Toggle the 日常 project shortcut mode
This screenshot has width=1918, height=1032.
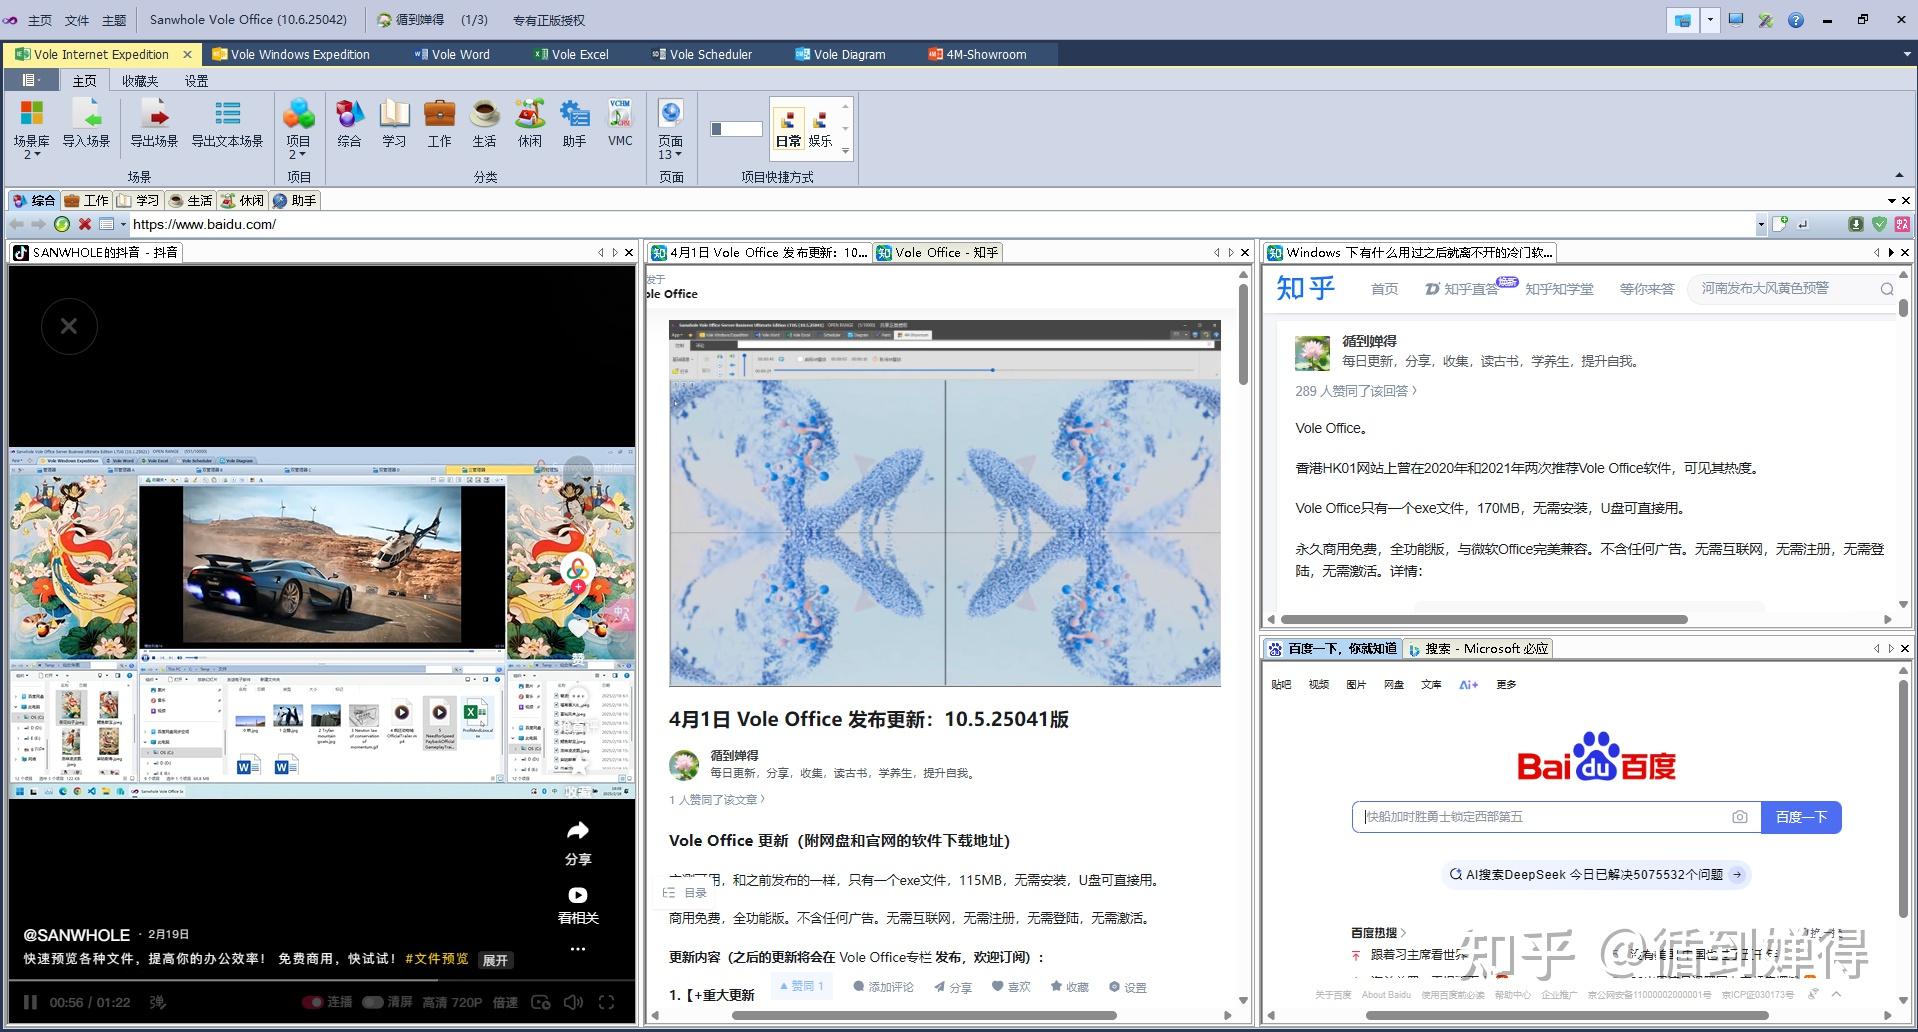789,129
